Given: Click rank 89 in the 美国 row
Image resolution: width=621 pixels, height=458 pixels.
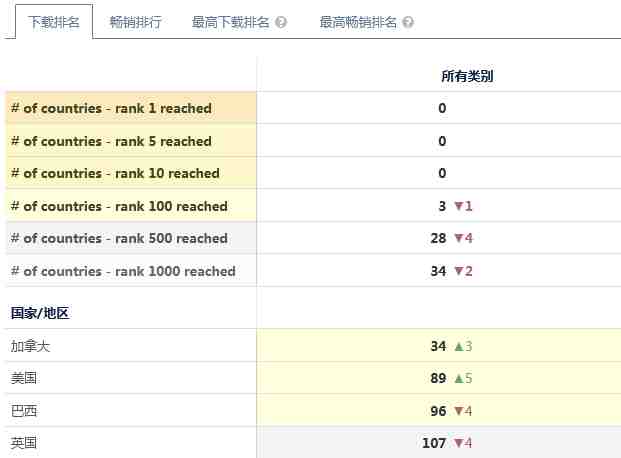Looking at the screenshot, I should [x=438, y=378].
